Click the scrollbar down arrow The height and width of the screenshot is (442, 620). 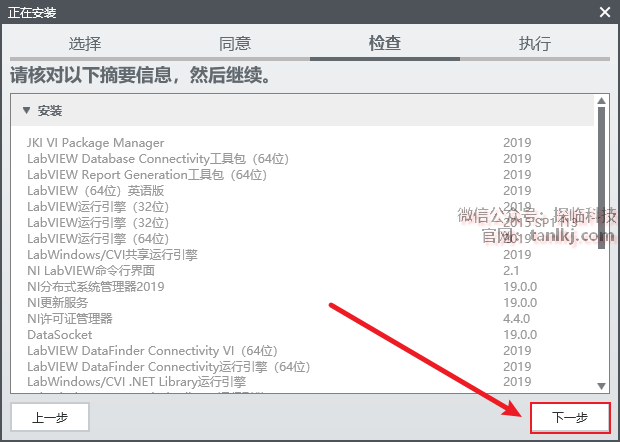click(601, 386)
